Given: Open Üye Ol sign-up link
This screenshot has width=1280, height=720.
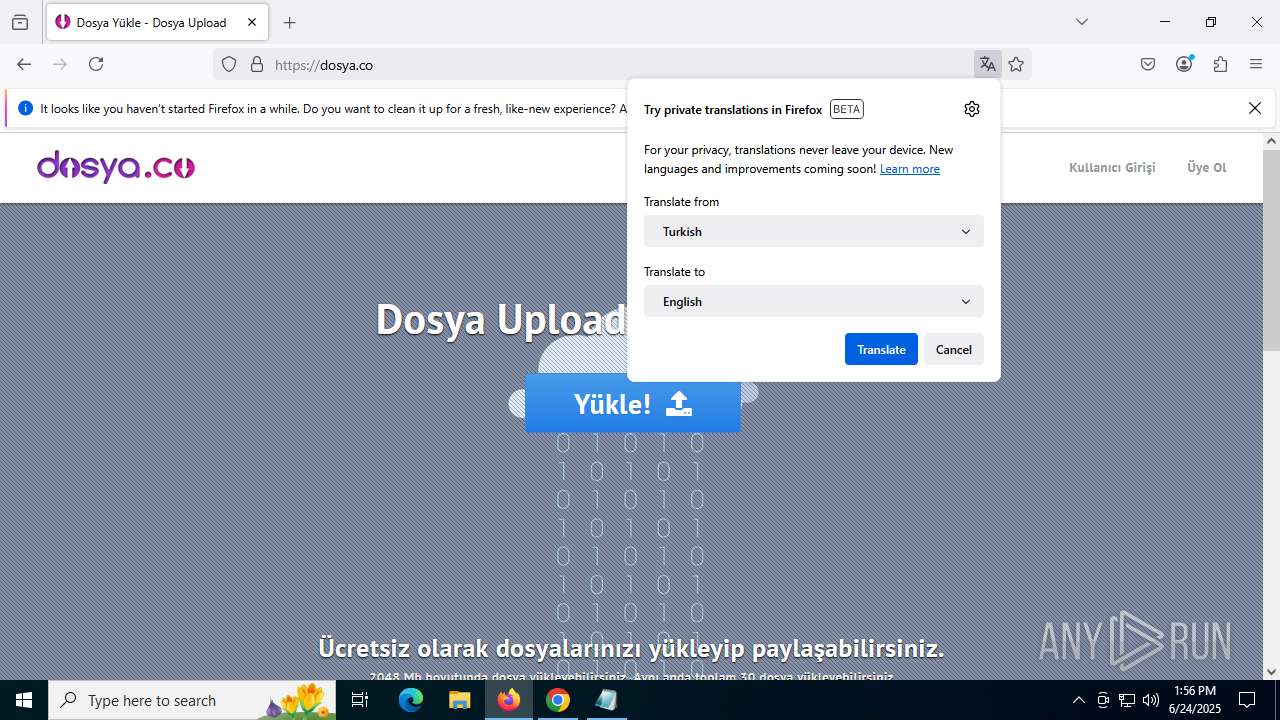Looking at the screenshot, I should pos(1207,167).
